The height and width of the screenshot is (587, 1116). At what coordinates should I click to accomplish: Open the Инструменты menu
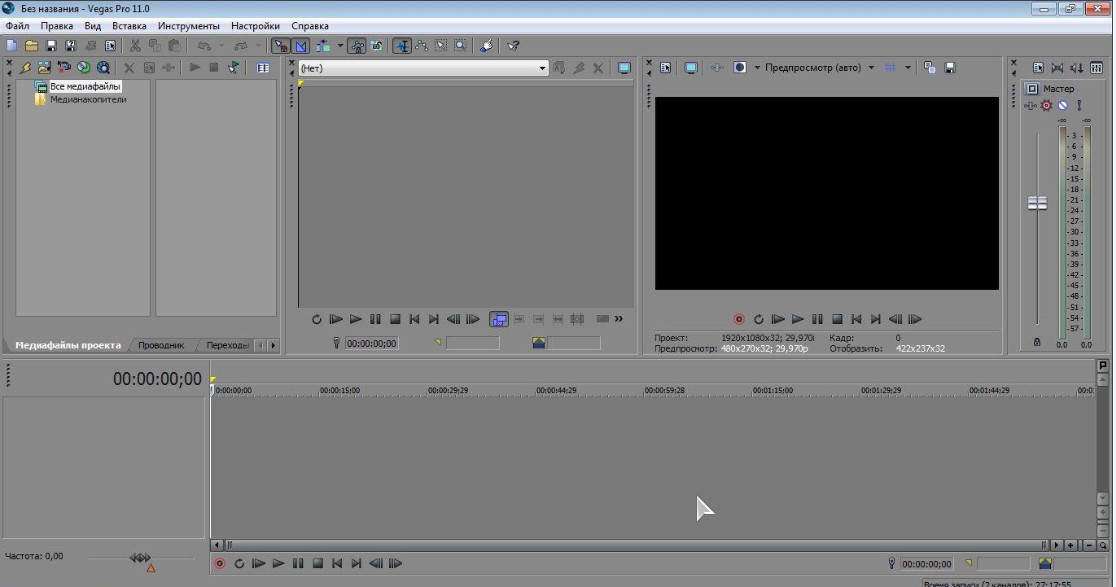point(188,26)
